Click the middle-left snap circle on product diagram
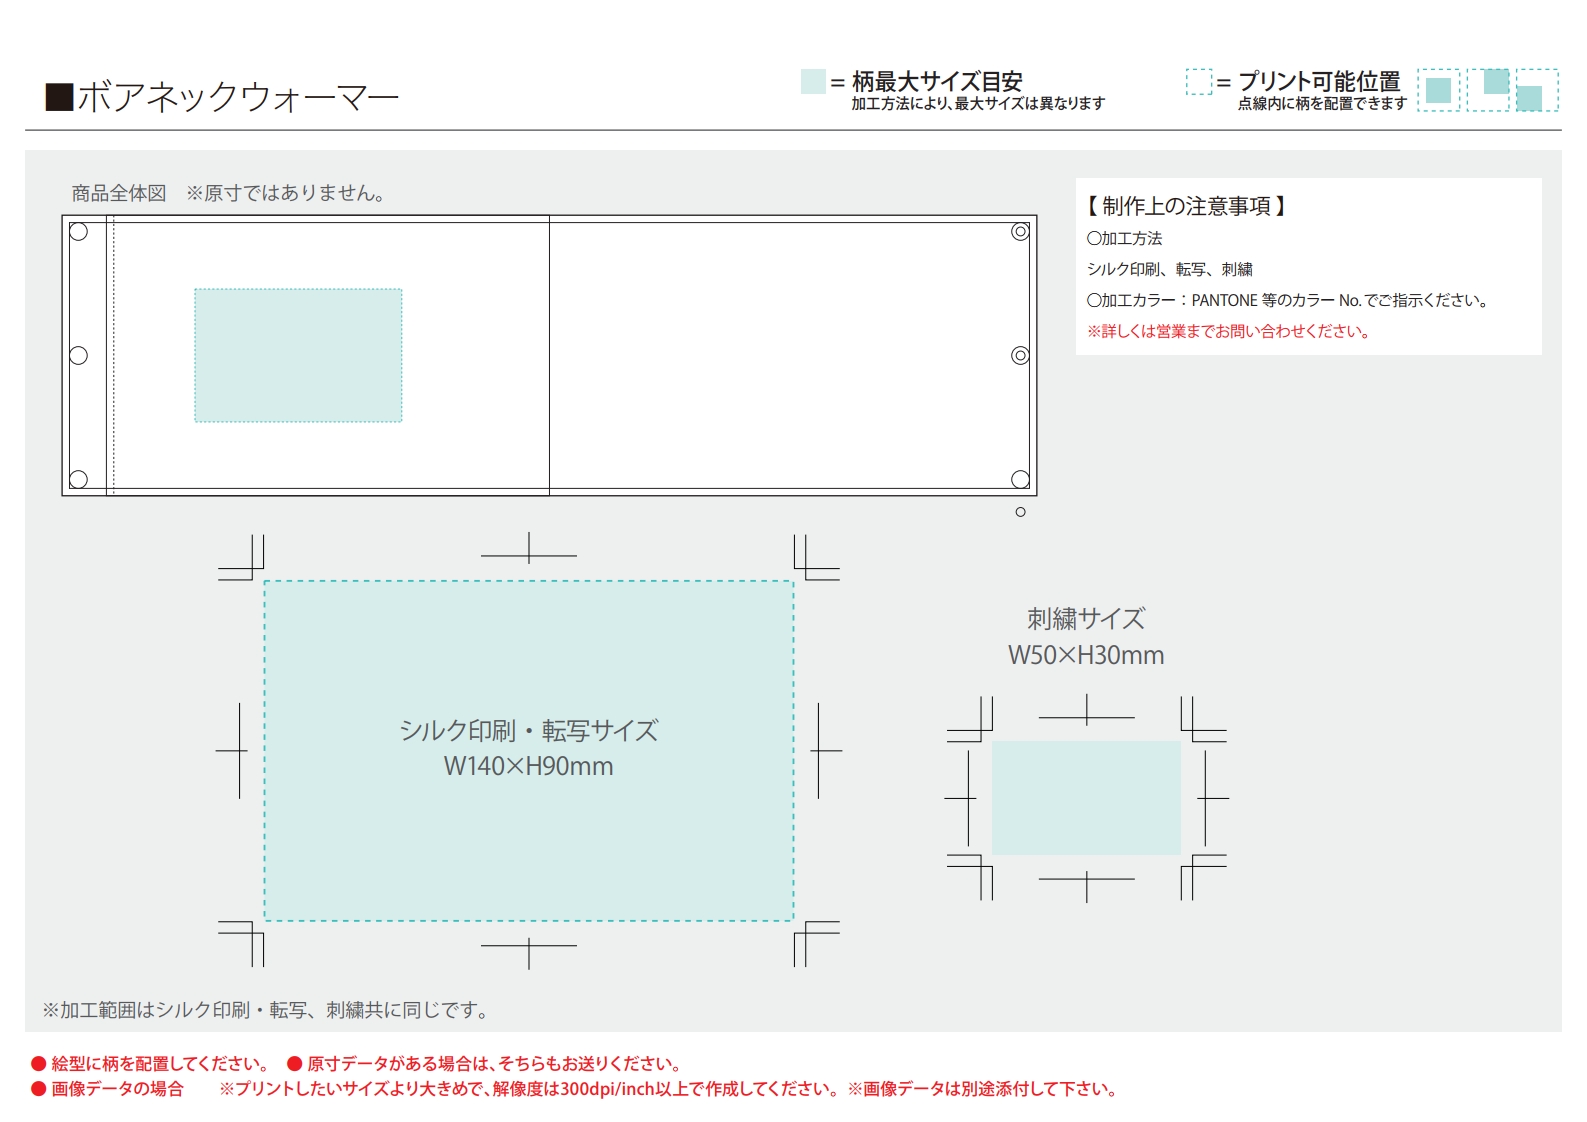Viewport: 1587px width, 1122px height. click(x=79, y=355)
